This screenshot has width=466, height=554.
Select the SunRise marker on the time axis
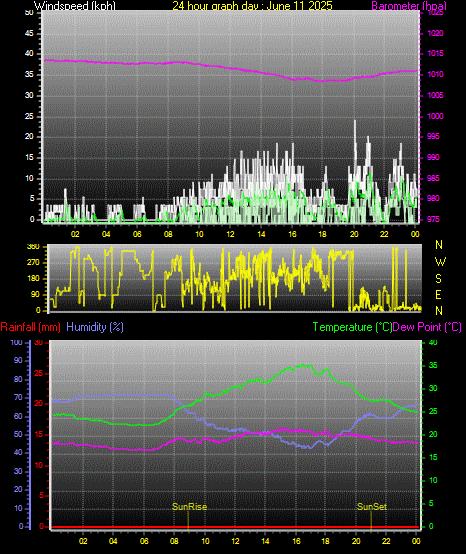189,507
